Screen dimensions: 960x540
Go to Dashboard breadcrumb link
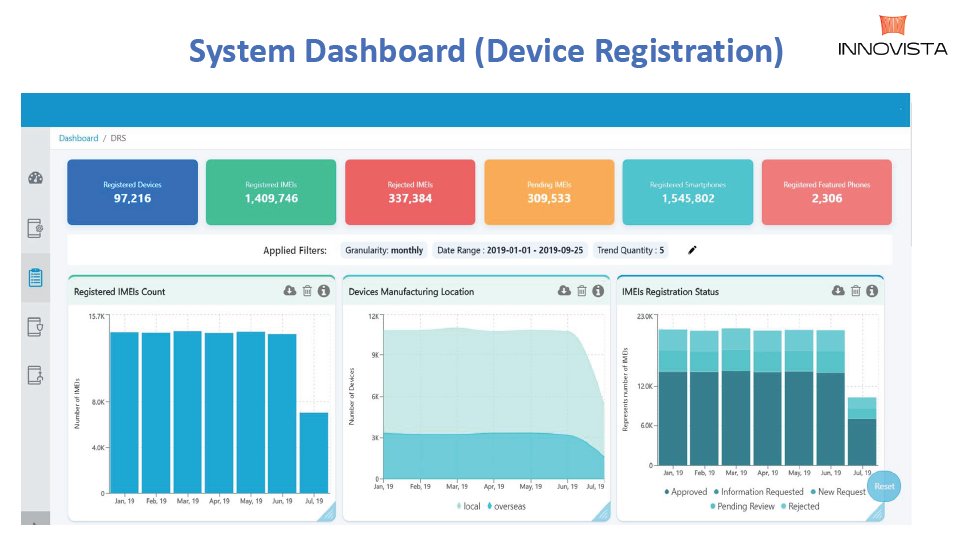[x=78, y=138]
